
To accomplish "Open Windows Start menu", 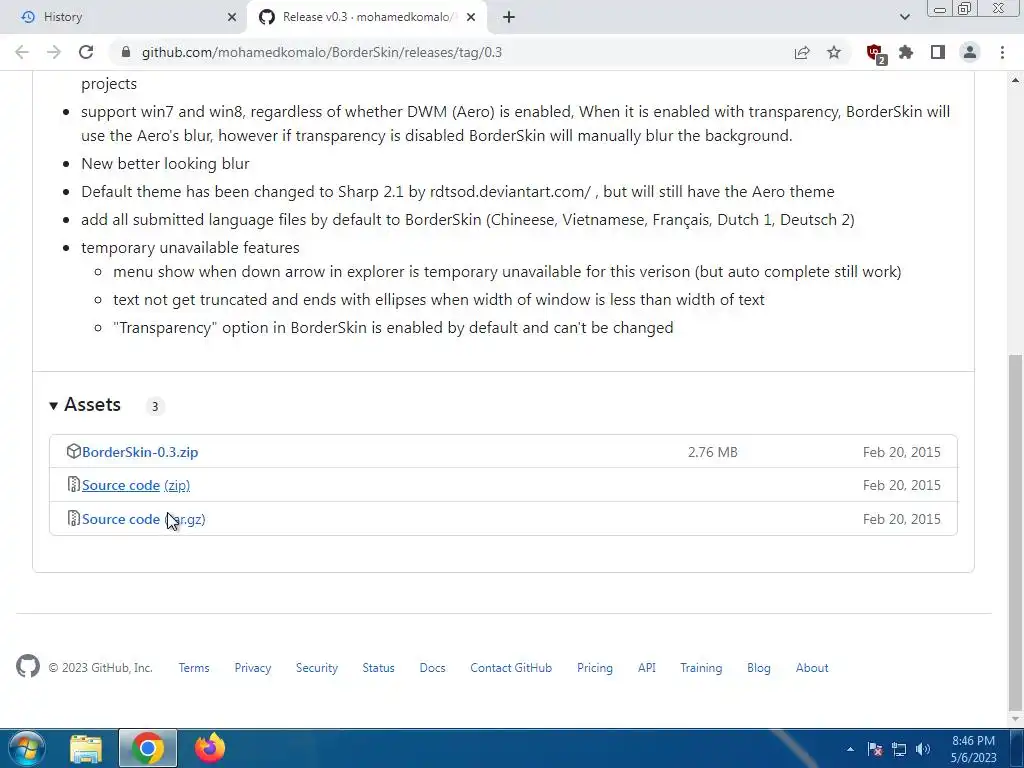I will pyautogui.click(x=27, y=748).
